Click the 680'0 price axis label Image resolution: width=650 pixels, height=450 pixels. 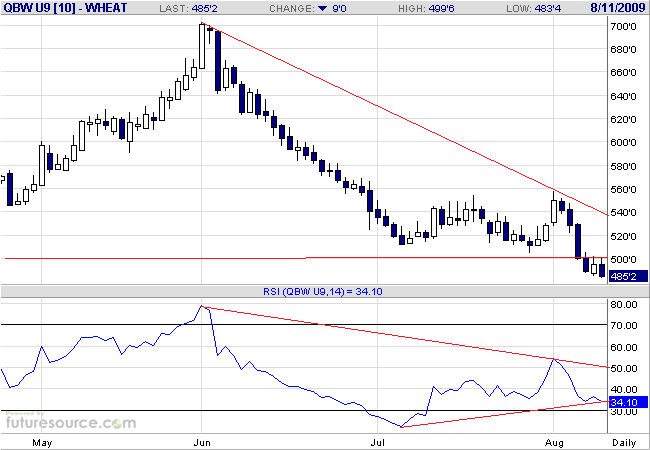(x=623, y=50)
